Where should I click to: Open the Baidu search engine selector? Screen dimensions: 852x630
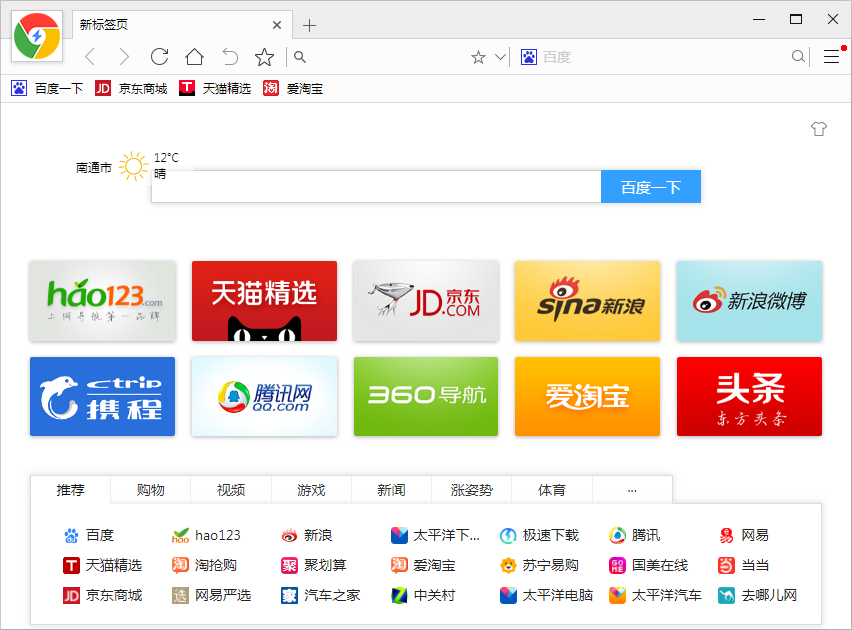click(529, 57)
